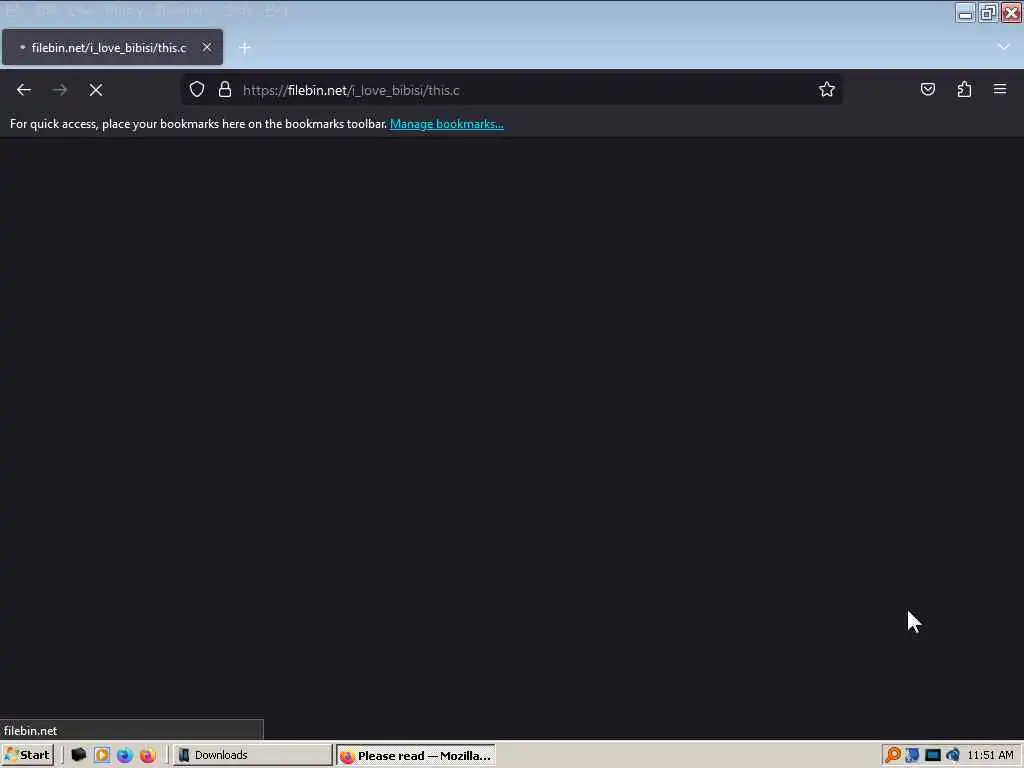Launch the blue browser quick-launch icon
Viewport: 1024px width, 768px height.
tap(124, 755)
